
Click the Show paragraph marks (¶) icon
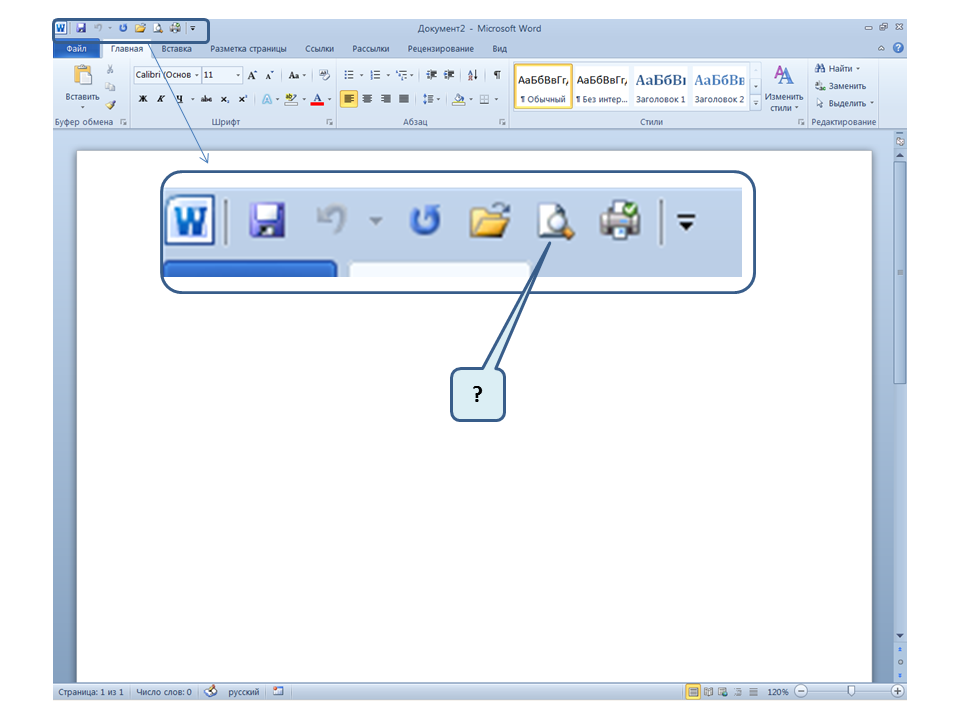tap(497, 75)
